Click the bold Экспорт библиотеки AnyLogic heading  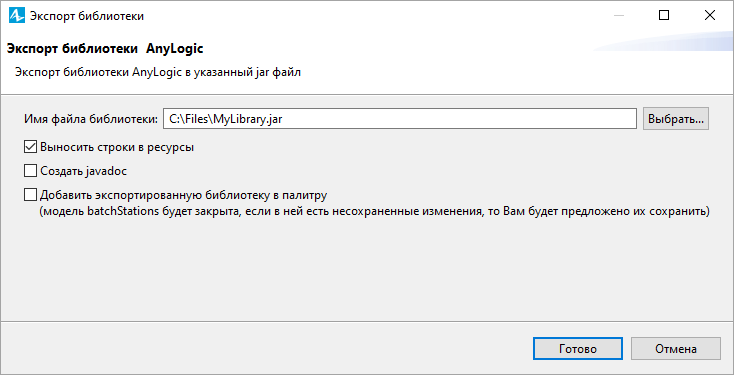pyautogui.click(x=105, y=49)
